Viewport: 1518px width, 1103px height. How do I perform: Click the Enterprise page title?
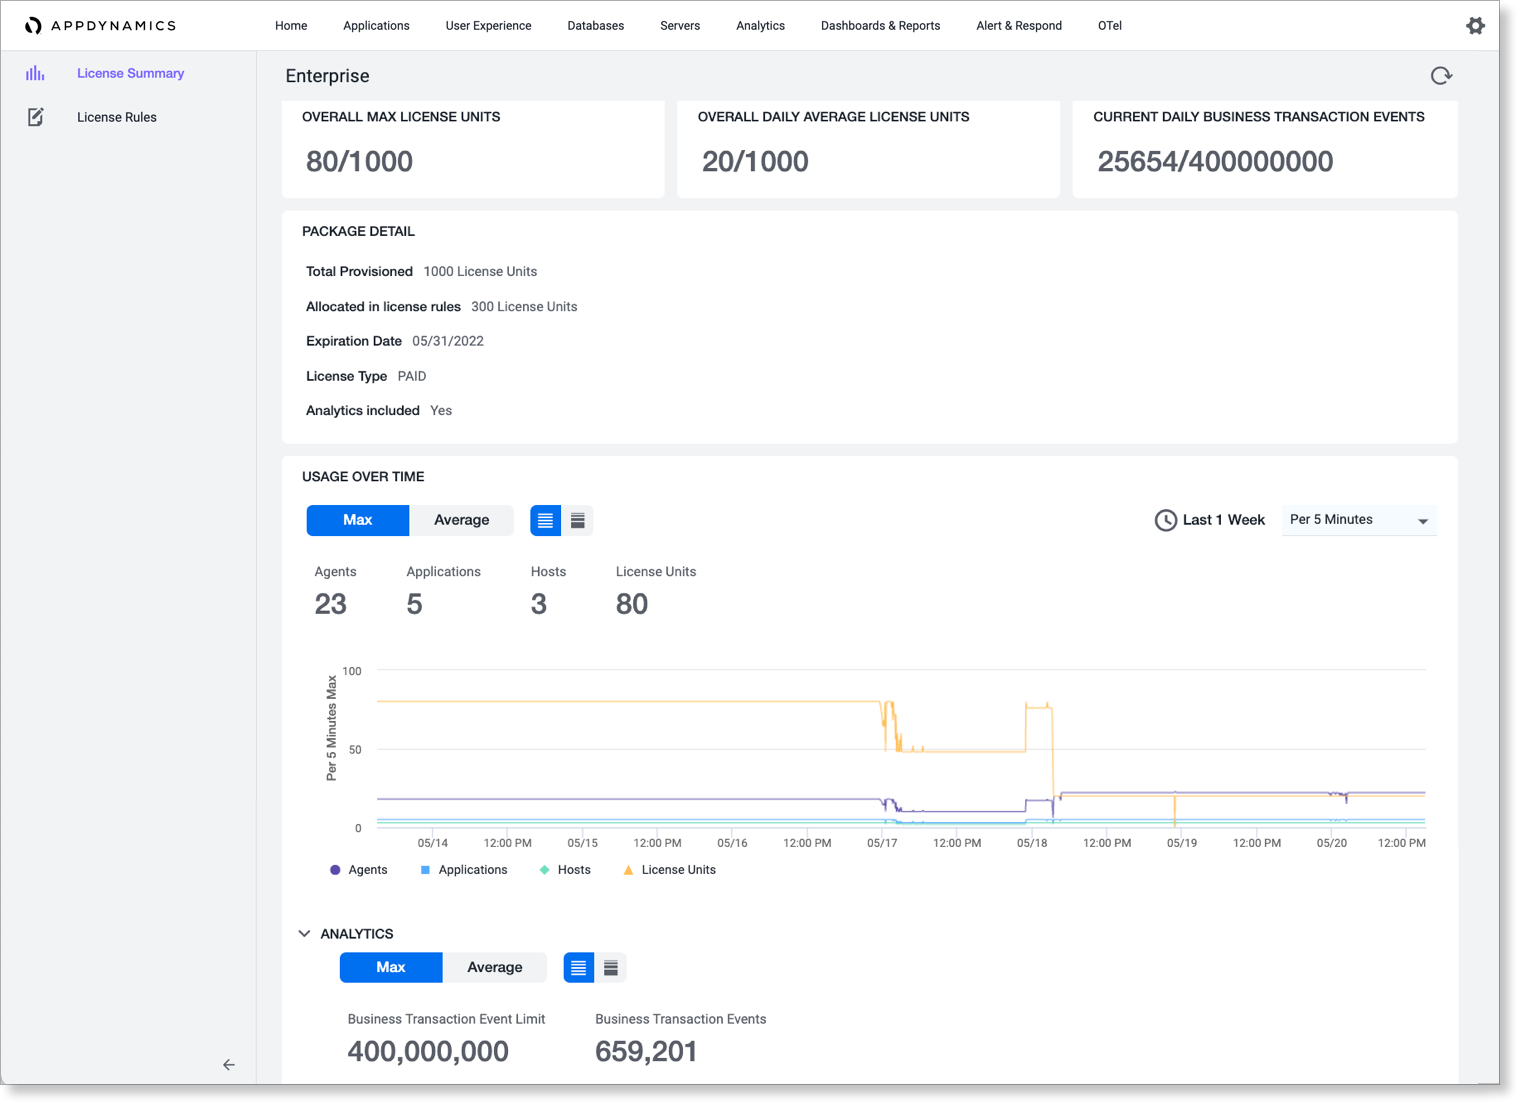coord(327,76)
